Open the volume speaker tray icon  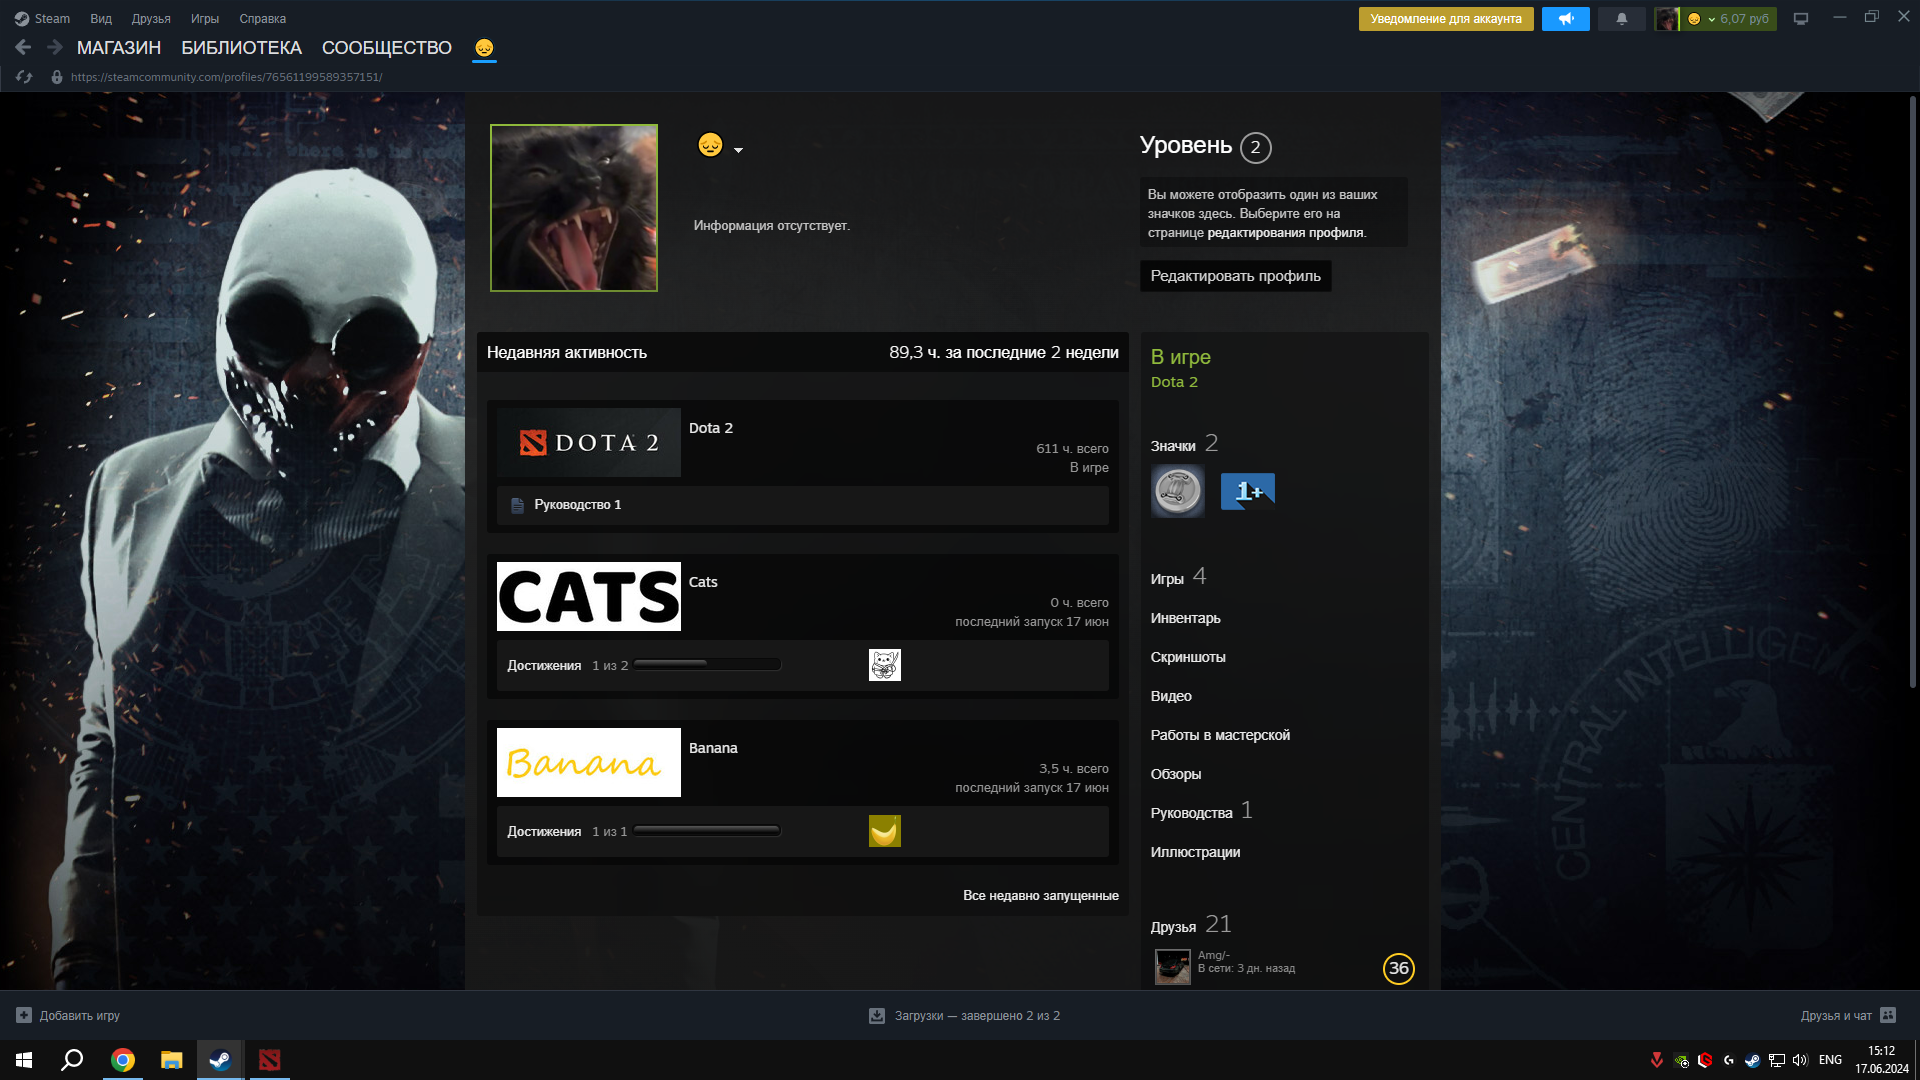pos(1801,1060)
